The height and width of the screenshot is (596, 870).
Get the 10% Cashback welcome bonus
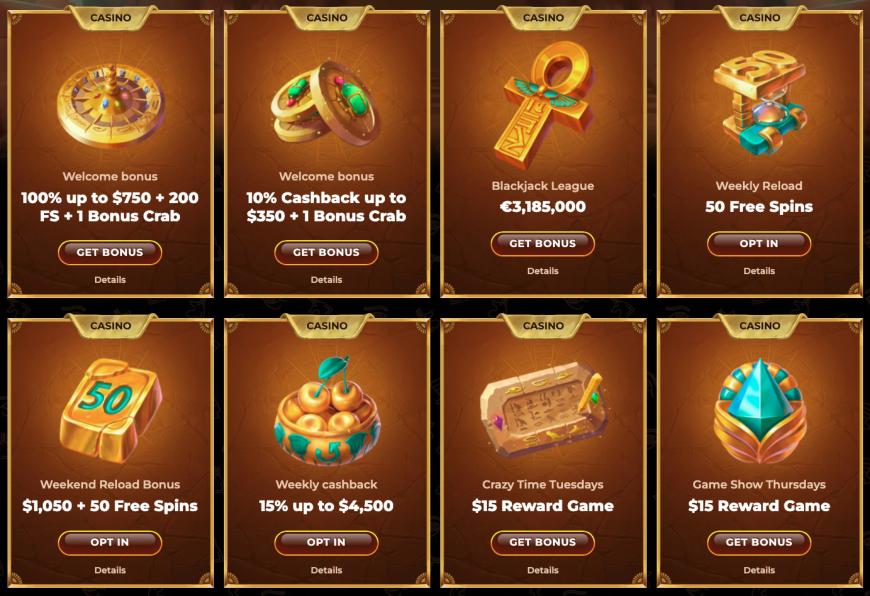pos(326,252)
